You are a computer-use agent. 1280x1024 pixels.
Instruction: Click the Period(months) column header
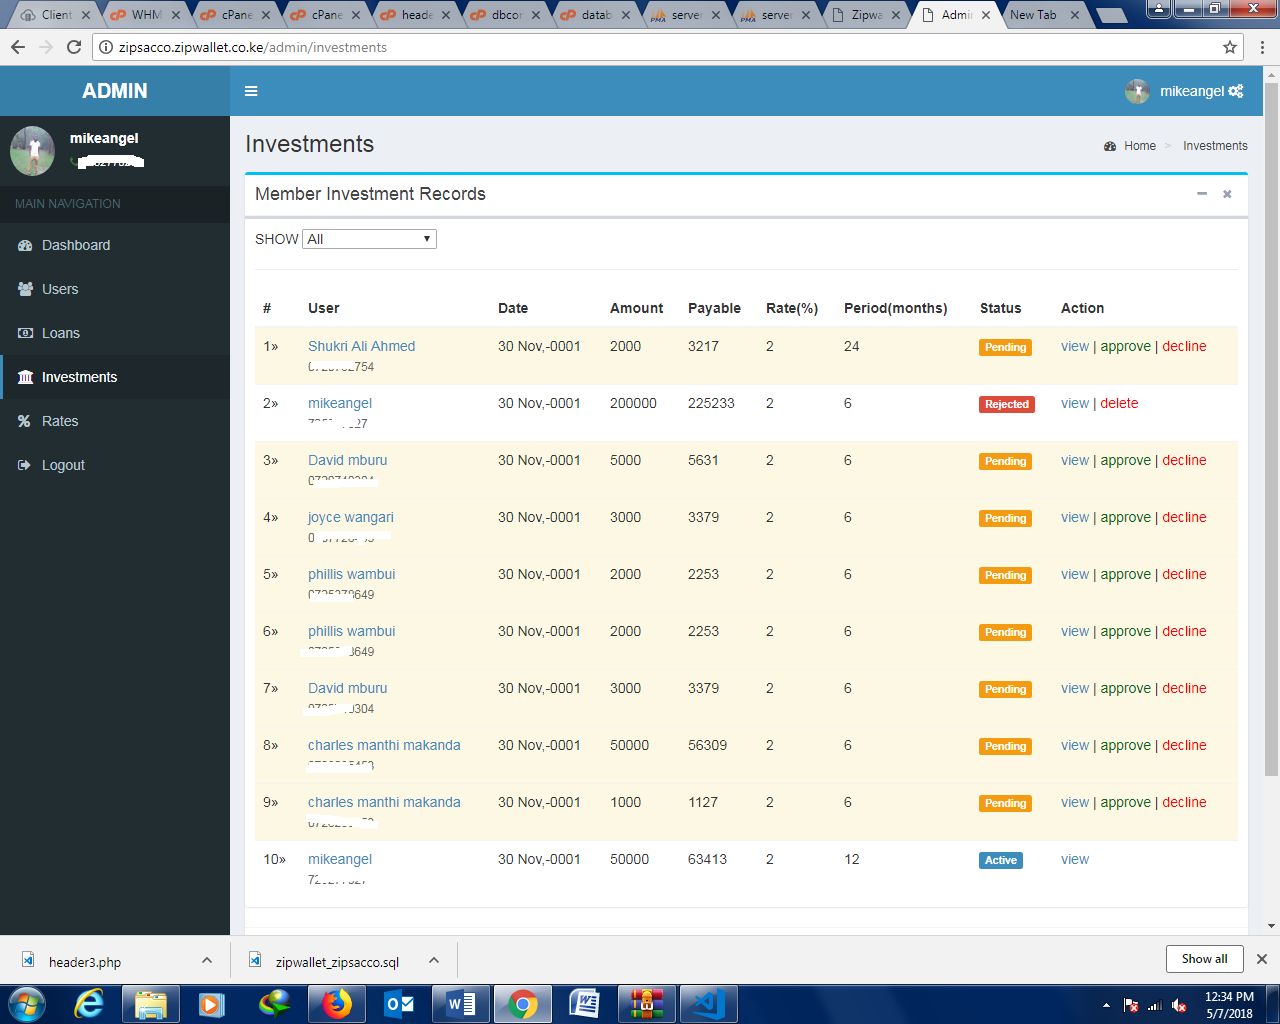point(895,308)
